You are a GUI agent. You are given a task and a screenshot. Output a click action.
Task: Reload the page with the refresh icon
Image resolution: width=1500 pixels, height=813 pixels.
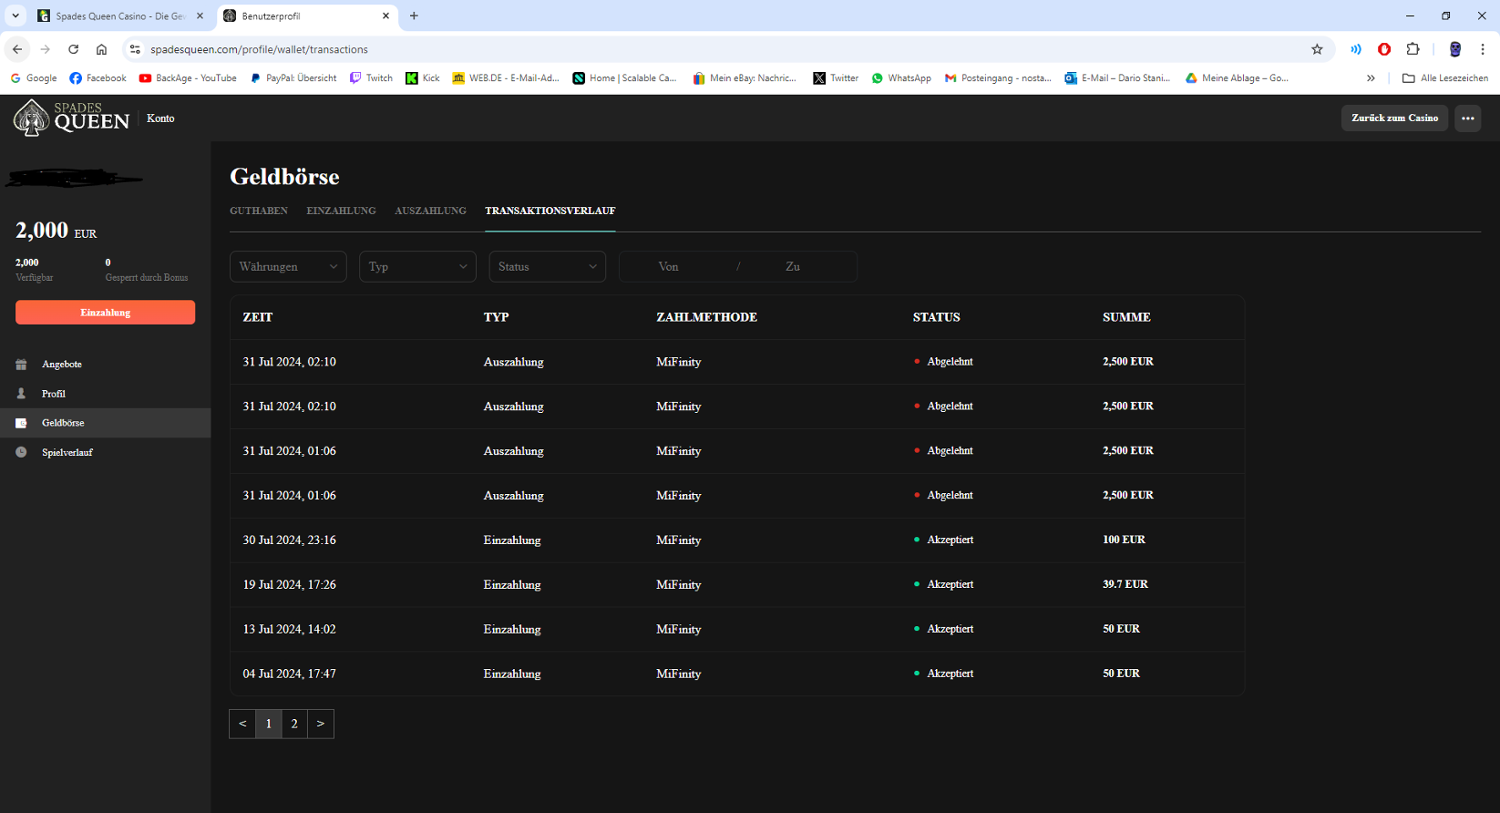tap(73, 49)
